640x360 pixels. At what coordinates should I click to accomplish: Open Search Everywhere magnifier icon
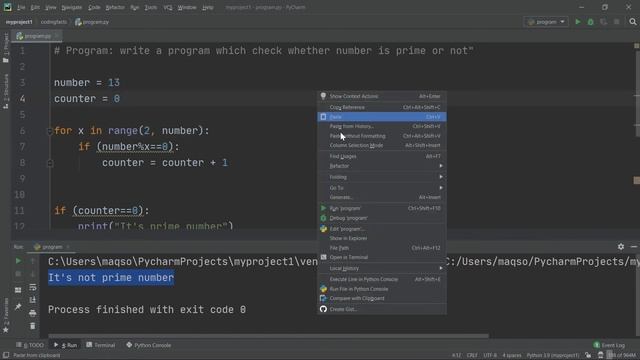coord(633,22)
